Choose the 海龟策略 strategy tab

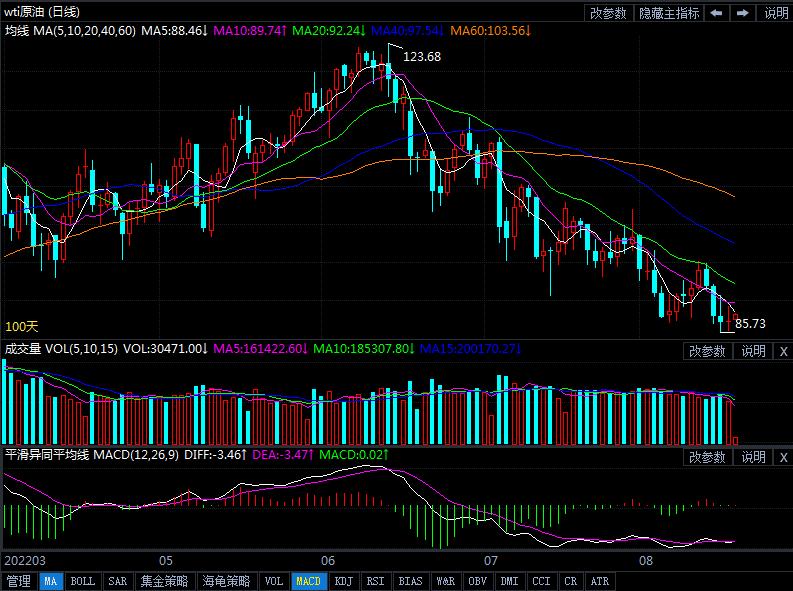click(226, 581)
